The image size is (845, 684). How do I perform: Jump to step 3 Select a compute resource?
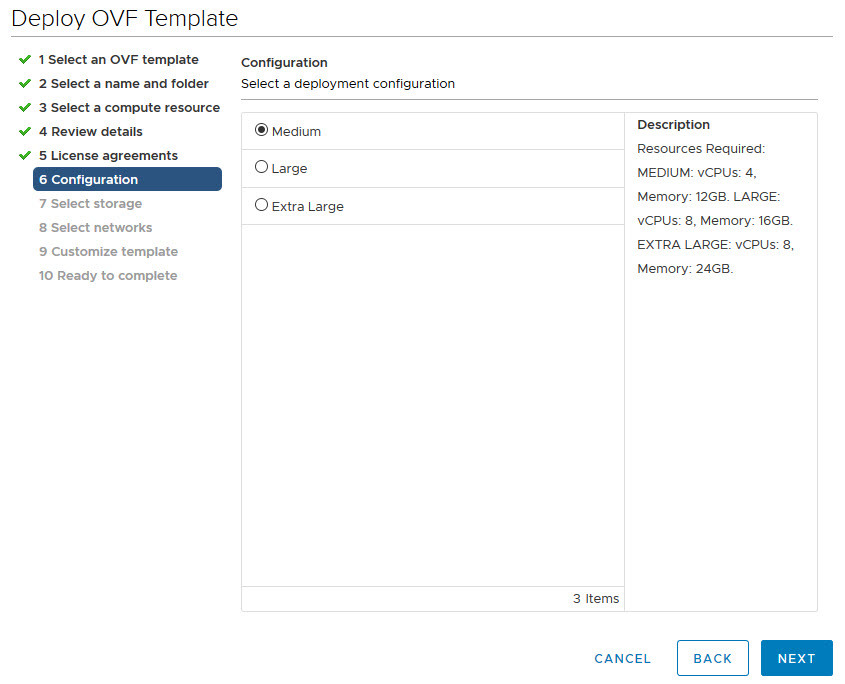coord(129,108)
